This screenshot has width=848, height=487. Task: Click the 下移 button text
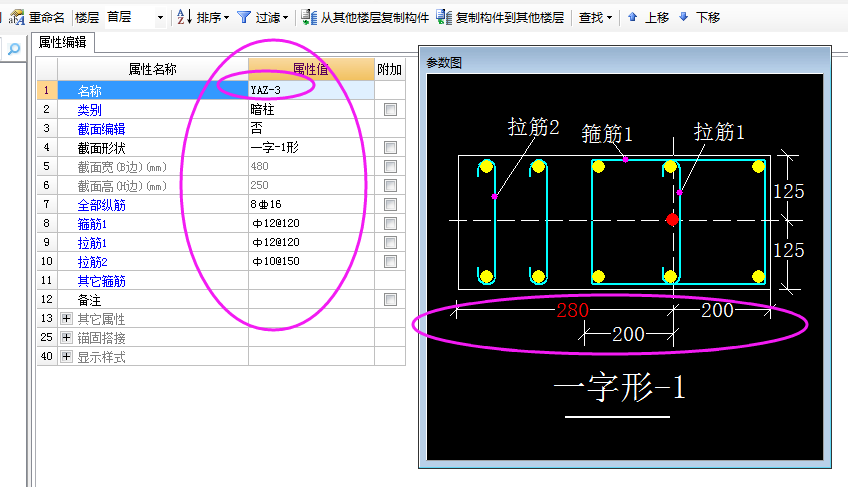(708, 18)
